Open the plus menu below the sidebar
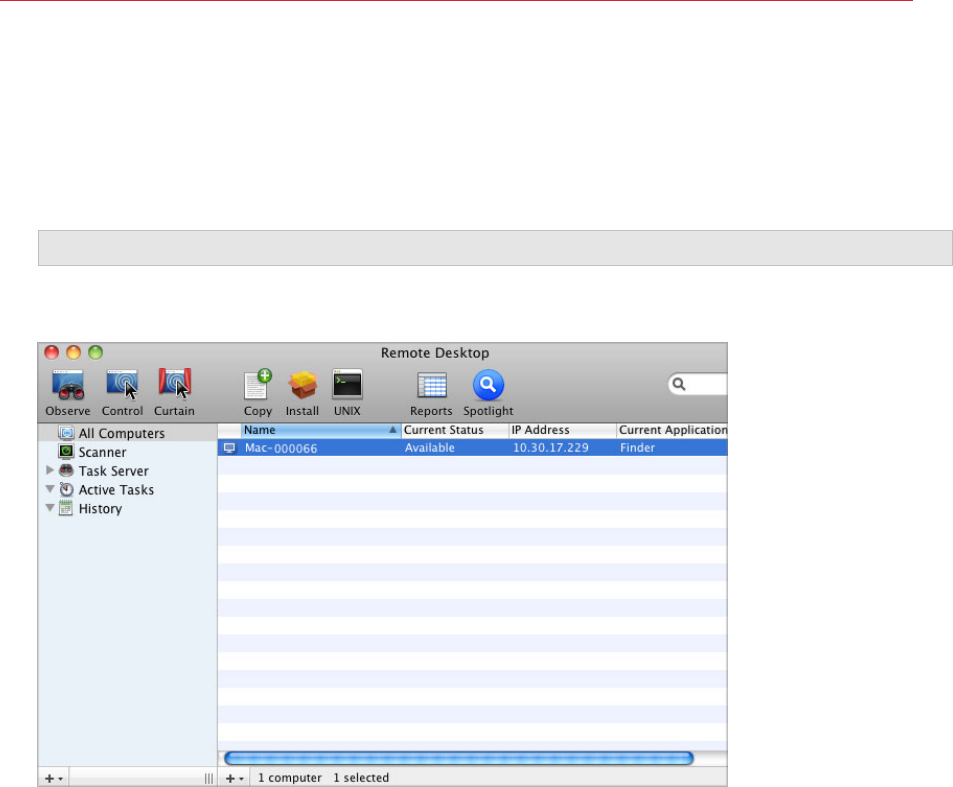 (x=53, y=778)
